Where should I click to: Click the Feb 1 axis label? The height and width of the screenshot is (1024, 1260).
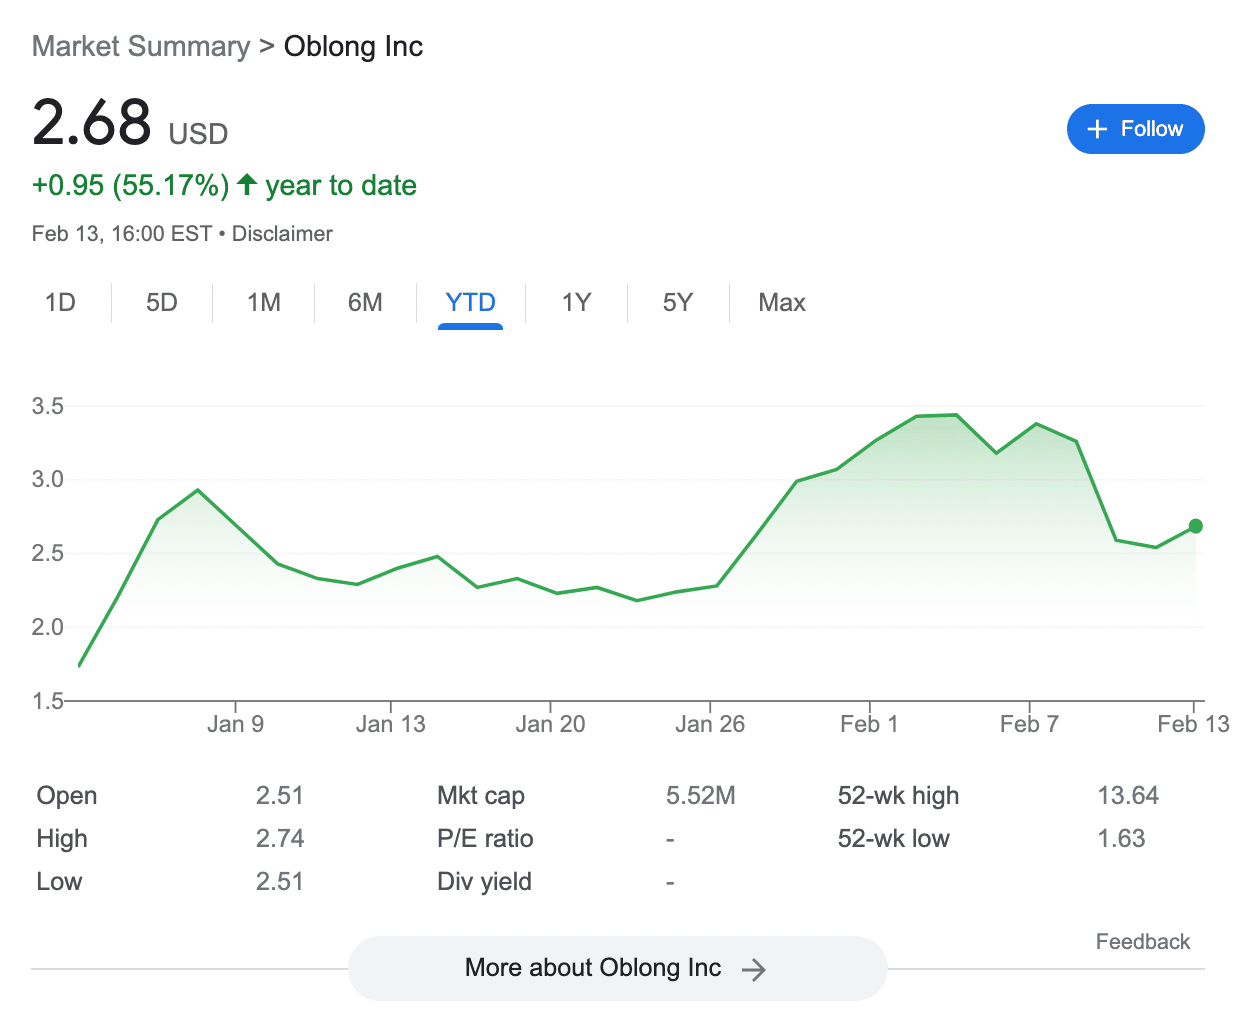click(869, 724)
